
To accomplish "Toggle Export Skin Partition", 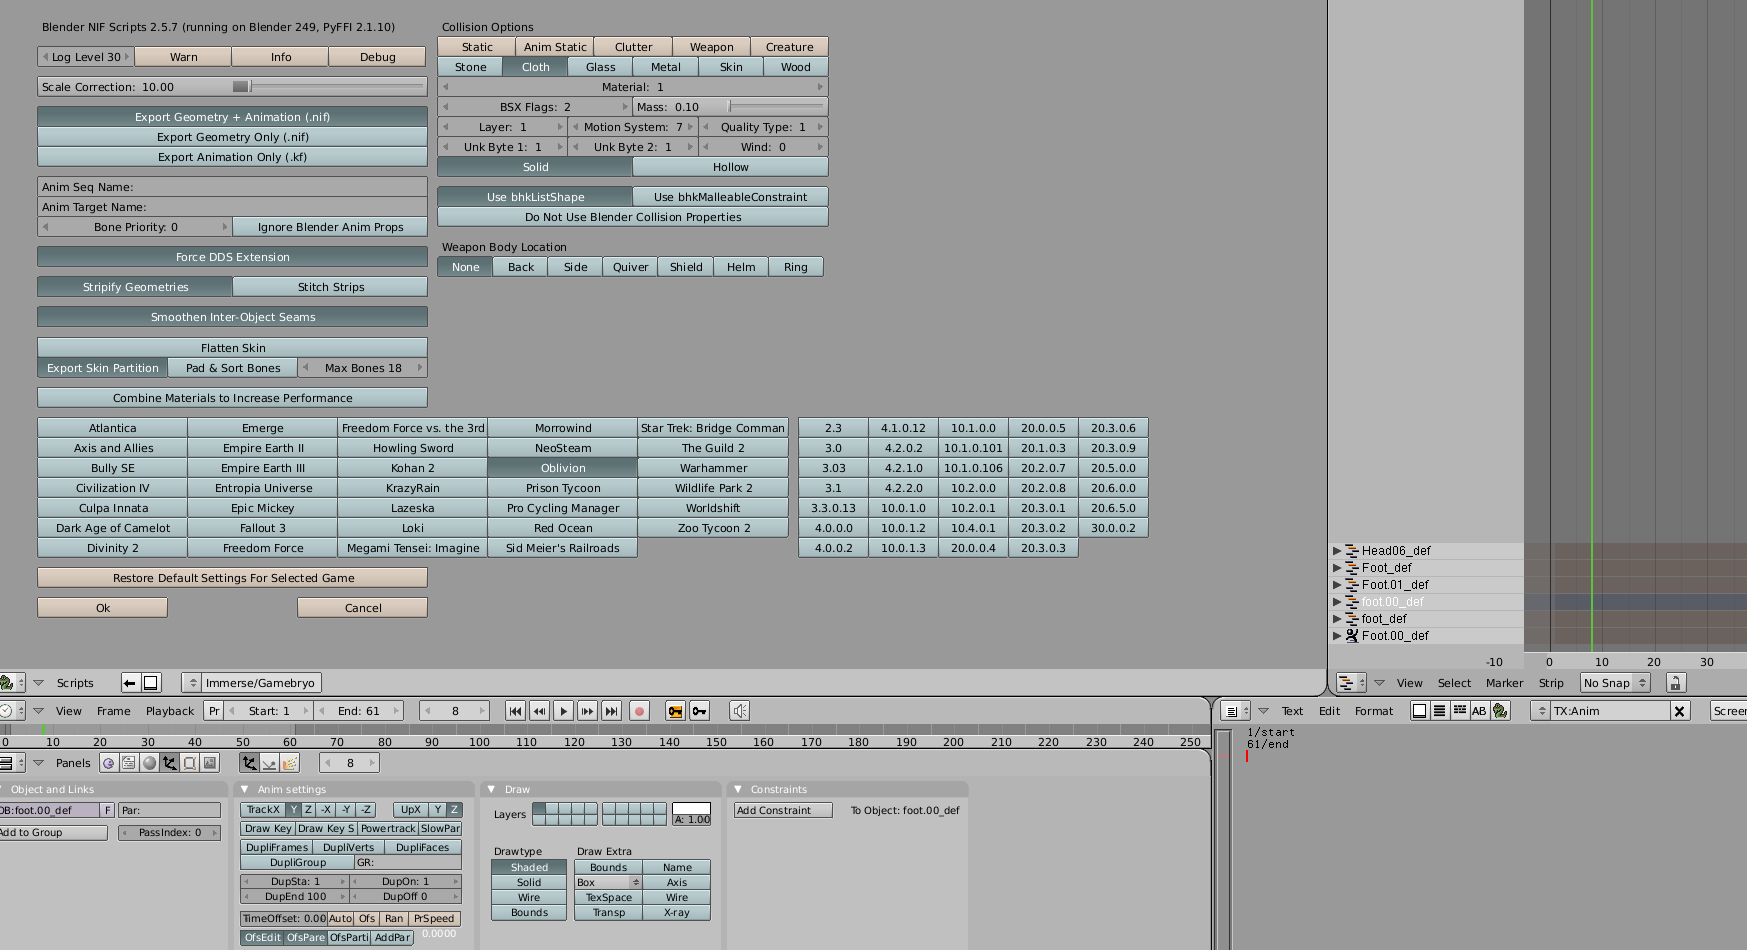I will click(x=102, y=368).
